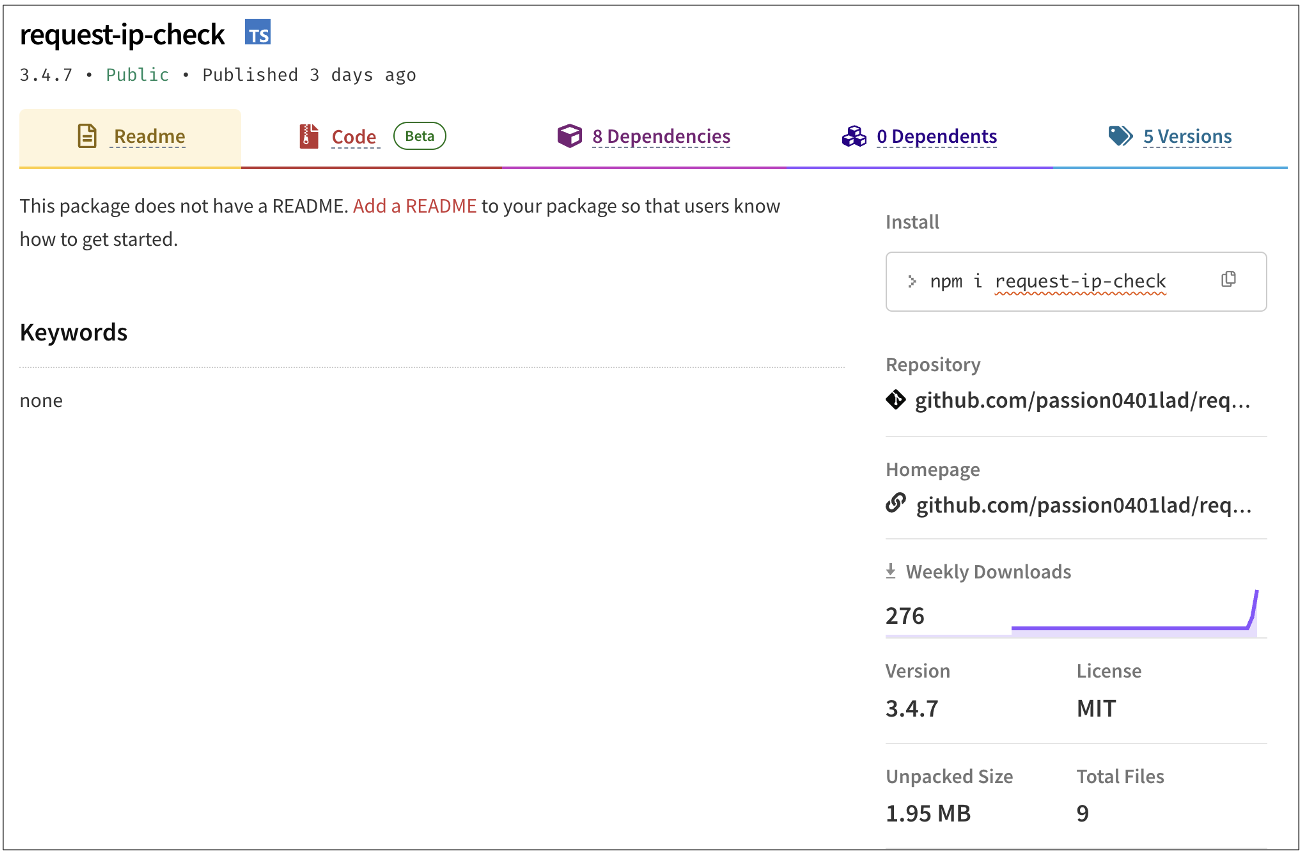1306x856 pixels.
Task: Click the homepage chain link icon
Action: point(896,504)
